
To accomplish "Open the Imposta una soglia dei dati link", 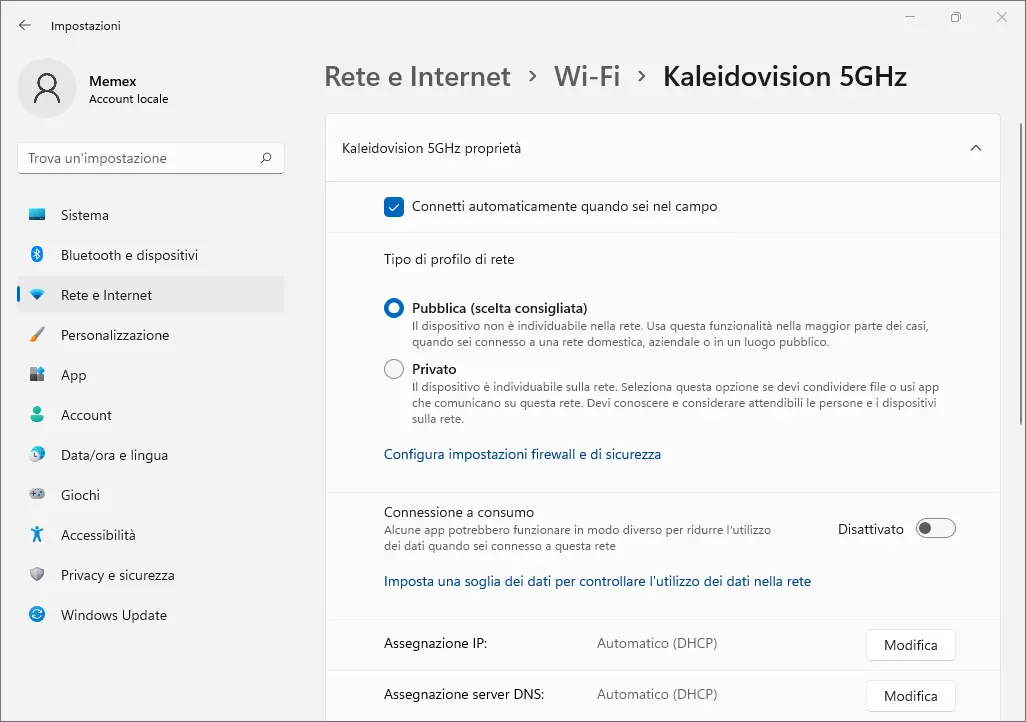I will coord(597,581).
